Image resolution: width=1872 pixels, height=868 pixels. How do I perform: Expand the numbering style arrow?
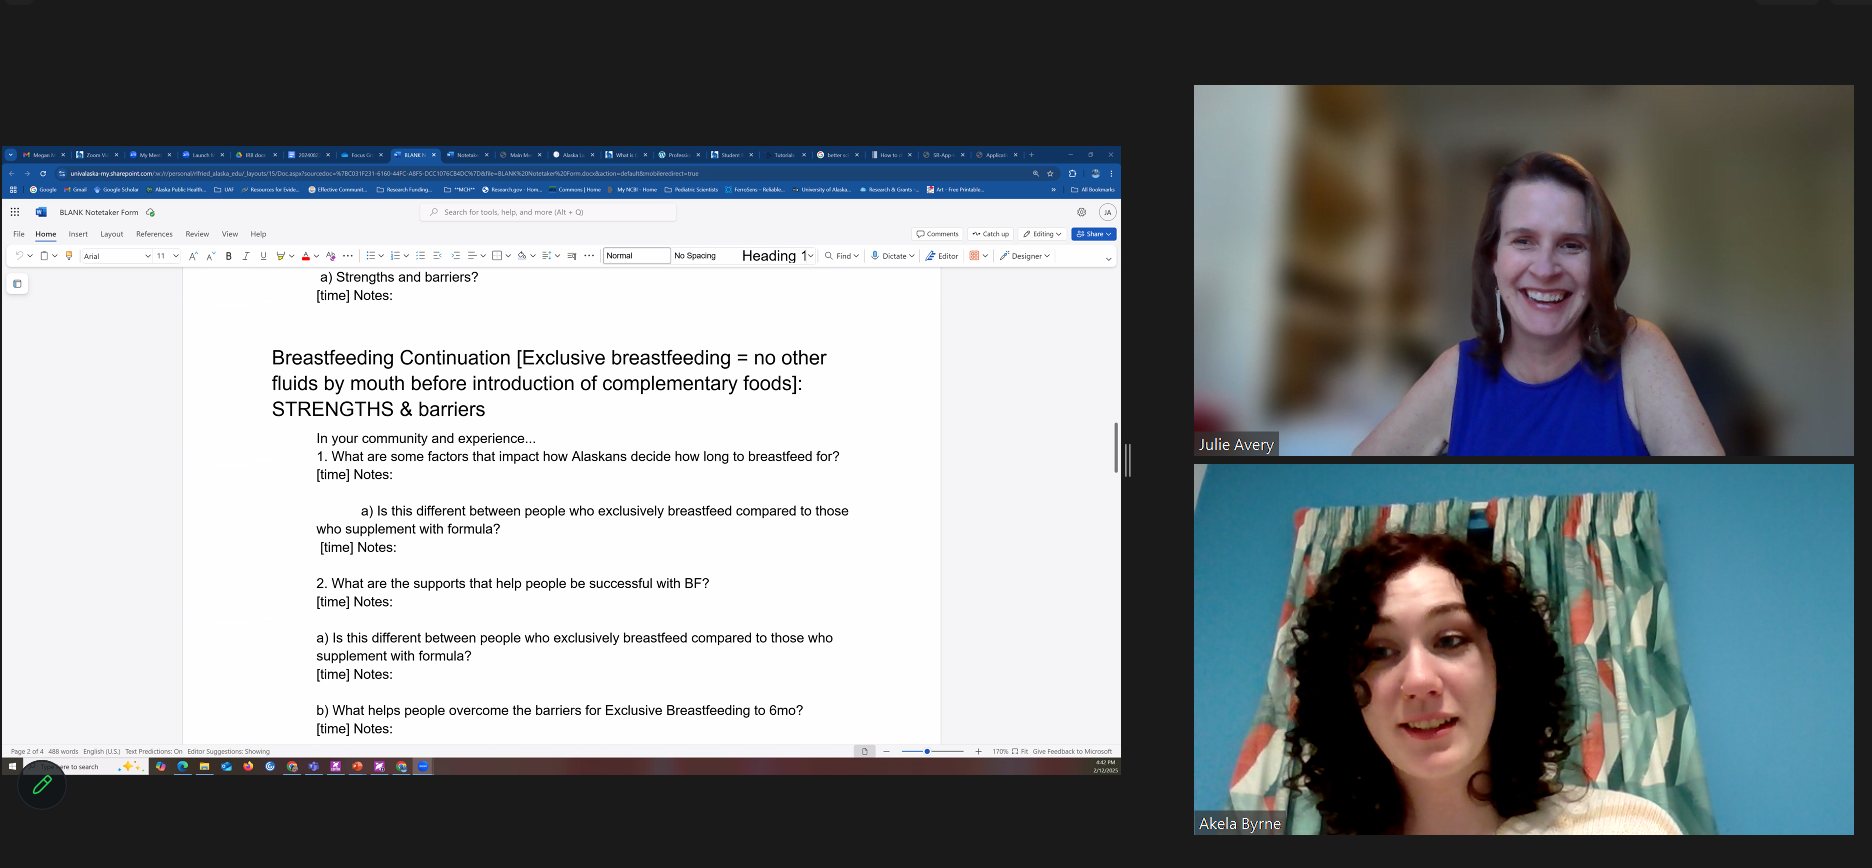406,256
